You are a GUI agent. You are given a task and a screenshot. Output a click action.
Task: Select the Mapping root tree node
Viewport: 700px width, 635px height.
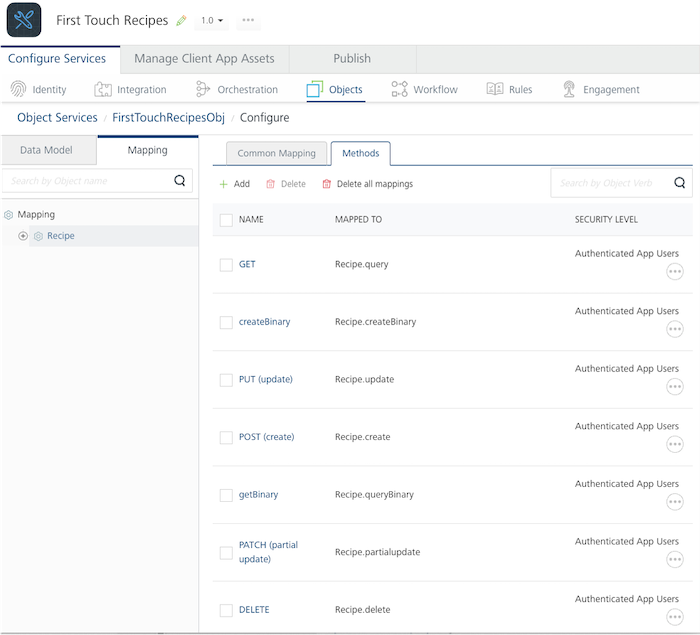click(36, 214)
